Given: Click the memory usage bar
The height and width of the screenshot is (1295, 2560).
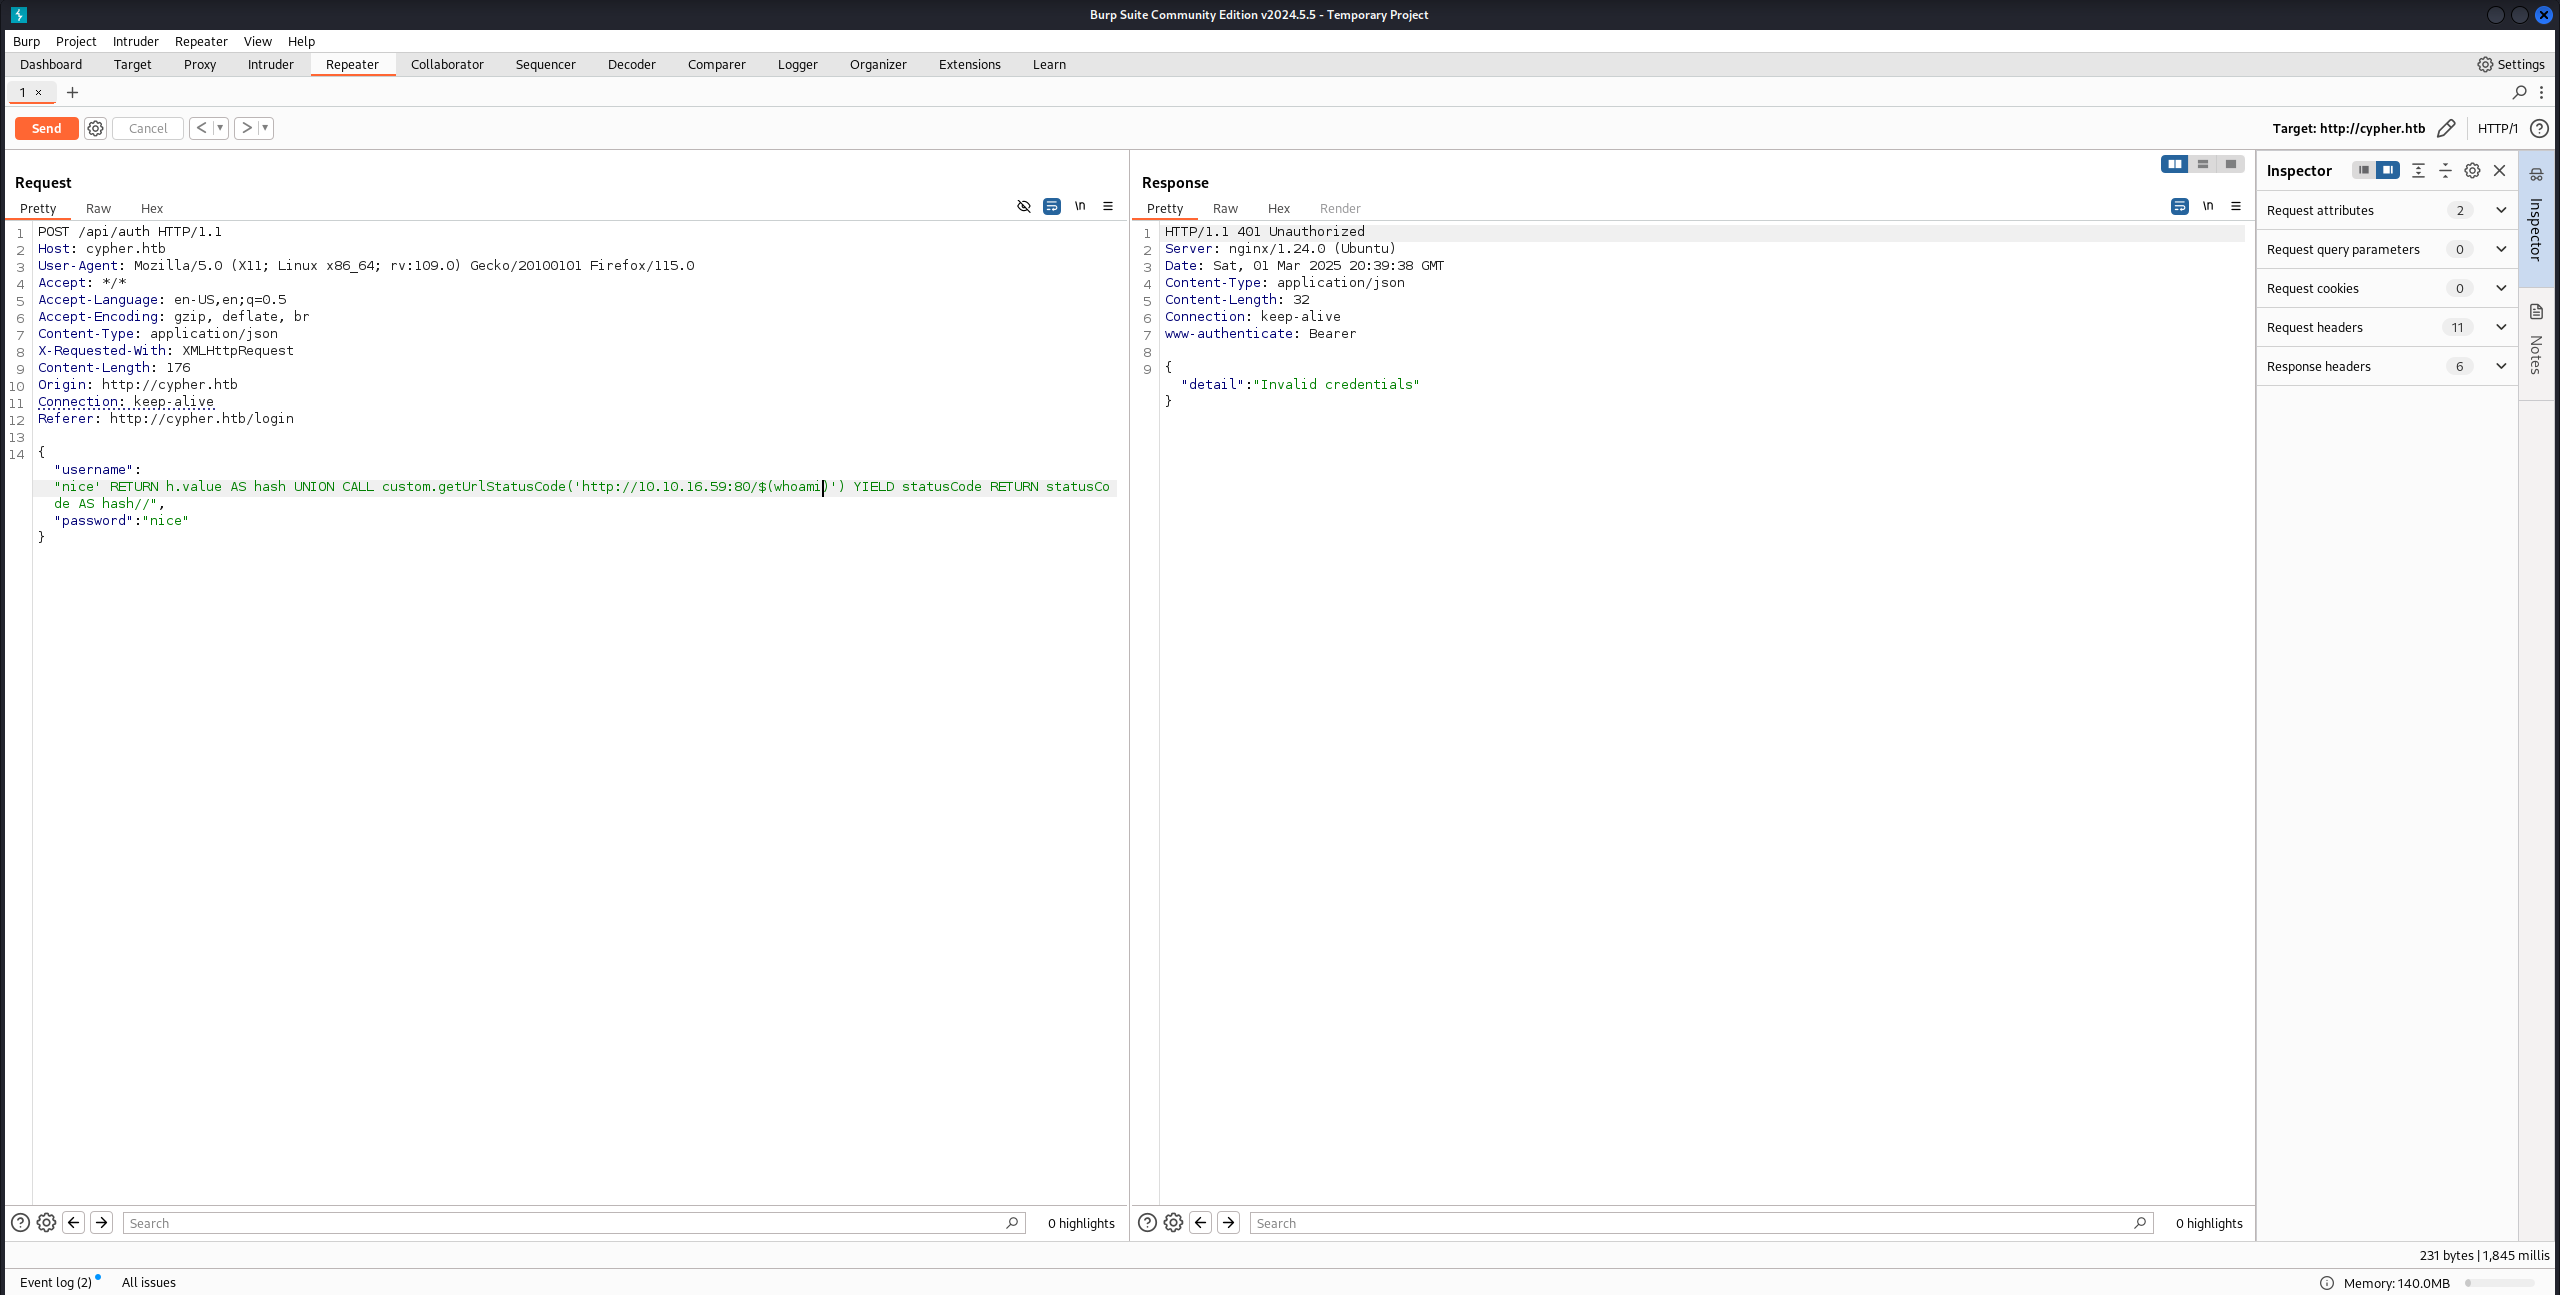Looking at the screenshot, I should pos(2499,1283).
